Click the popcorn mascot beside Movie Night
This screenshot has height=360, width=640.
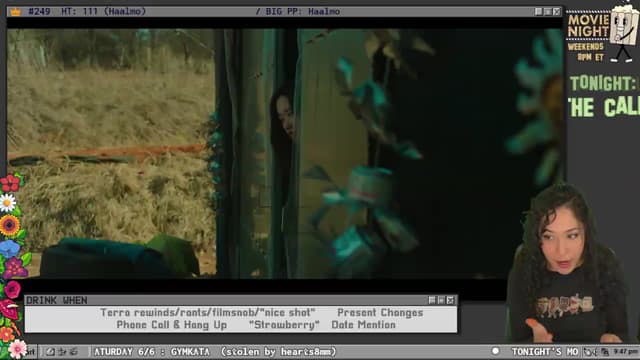coord(624,33)
